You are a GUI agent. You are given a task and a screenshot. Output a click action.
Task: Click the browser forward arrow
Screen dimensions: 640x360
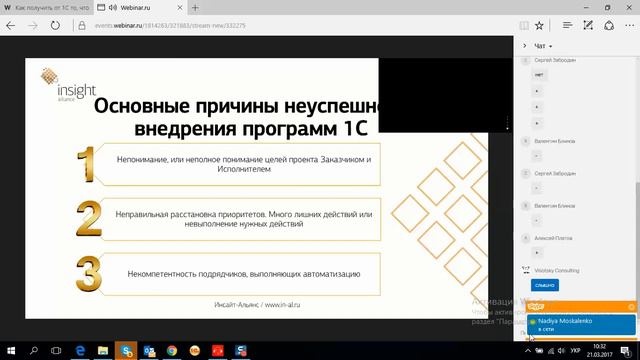33,25
